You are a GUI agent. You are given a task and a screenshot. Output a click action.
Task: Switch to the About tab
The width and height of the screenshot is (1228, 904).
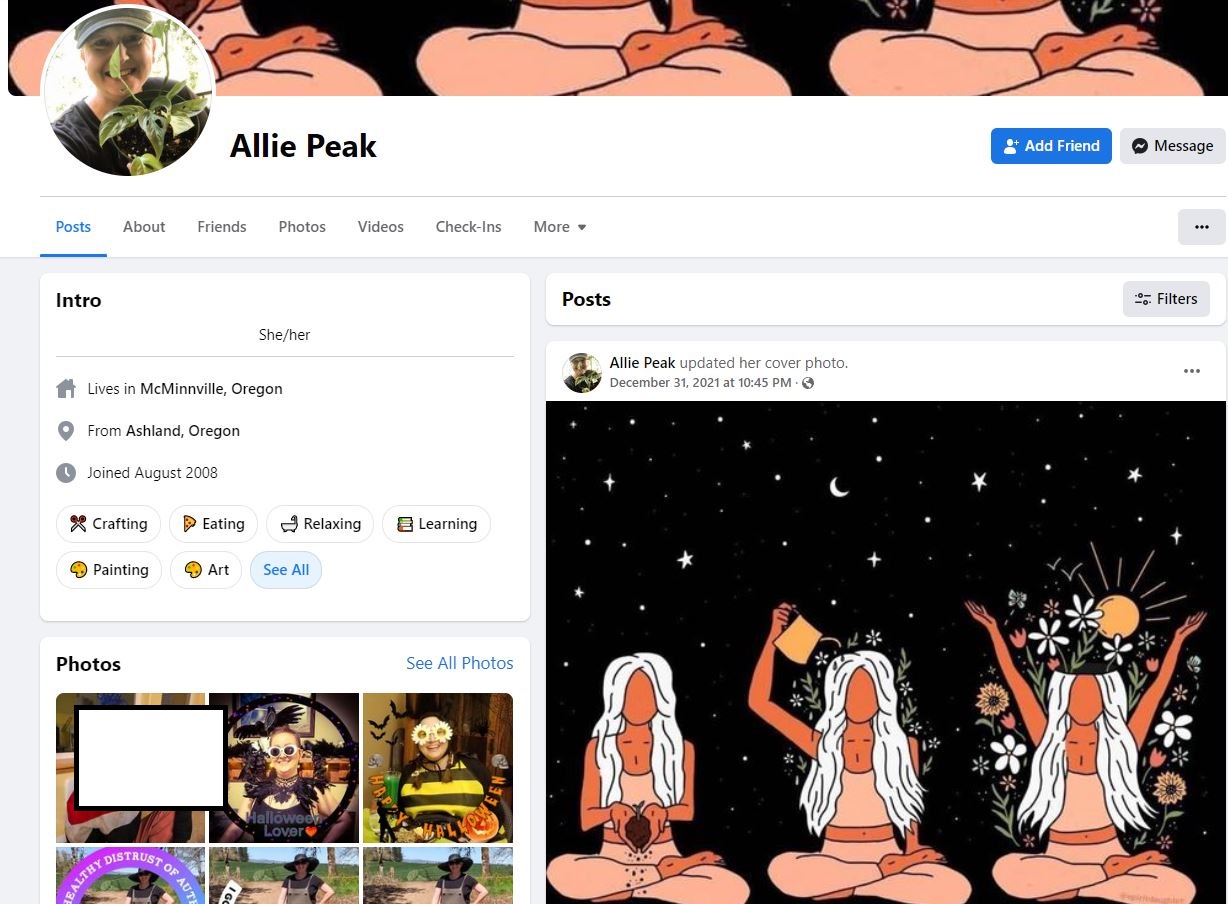pos(144,227)
